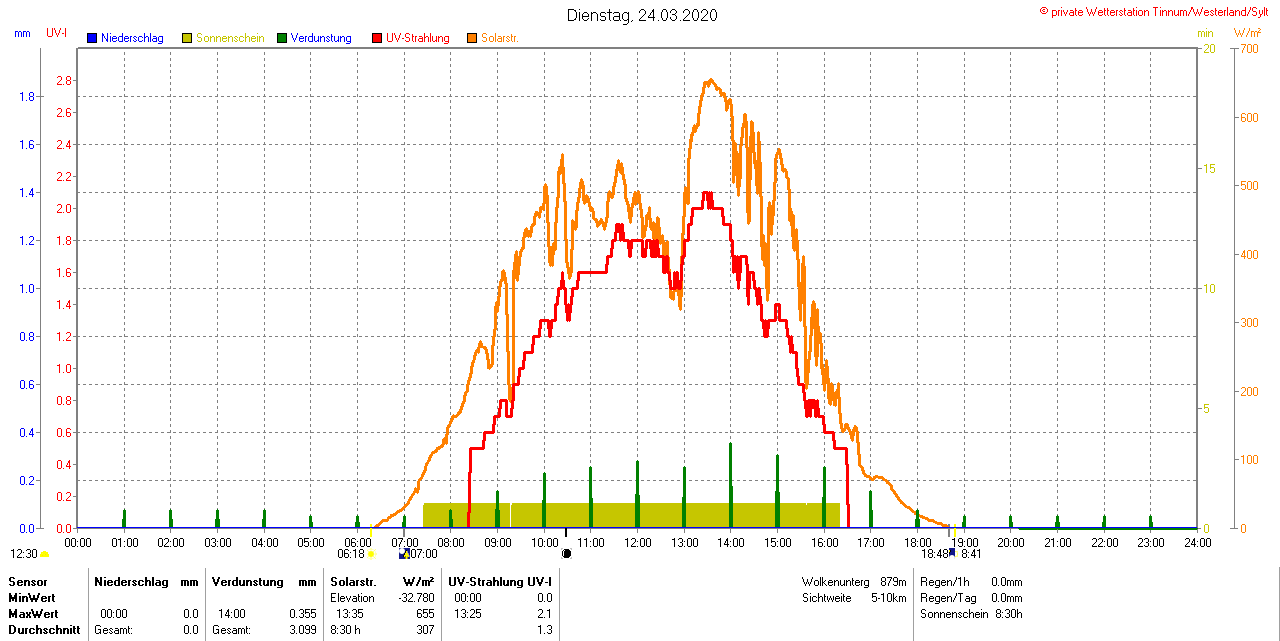Select the Verdunstung legend label
The height and width of the screenshot is (641, 1280).
pyautogui.click(x=322, y=38)
